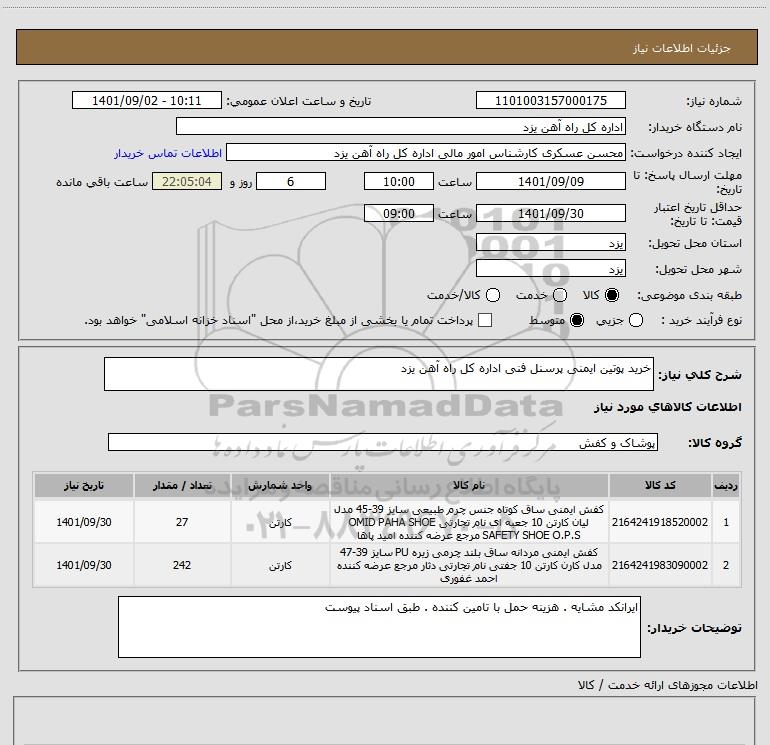This screenshot has height=745, width=770.
Task: Select the کالا radio button
Action: 612,295
